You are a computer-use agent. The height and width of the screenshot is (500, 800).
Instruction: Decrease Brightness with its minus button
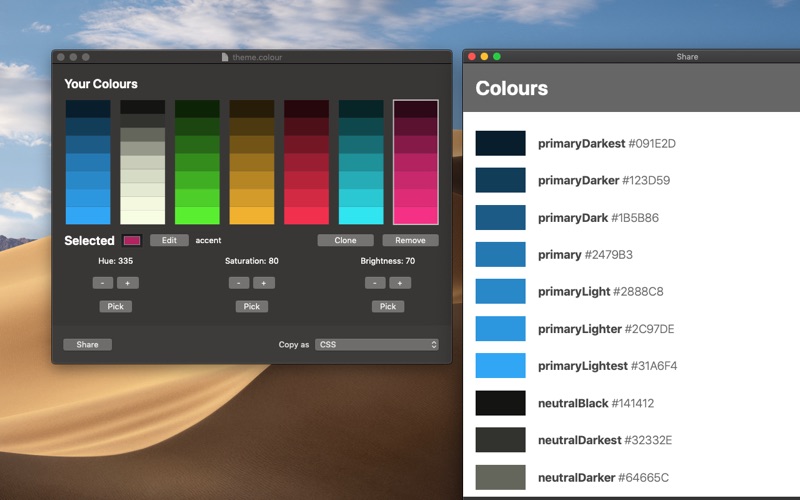(375, 283)
